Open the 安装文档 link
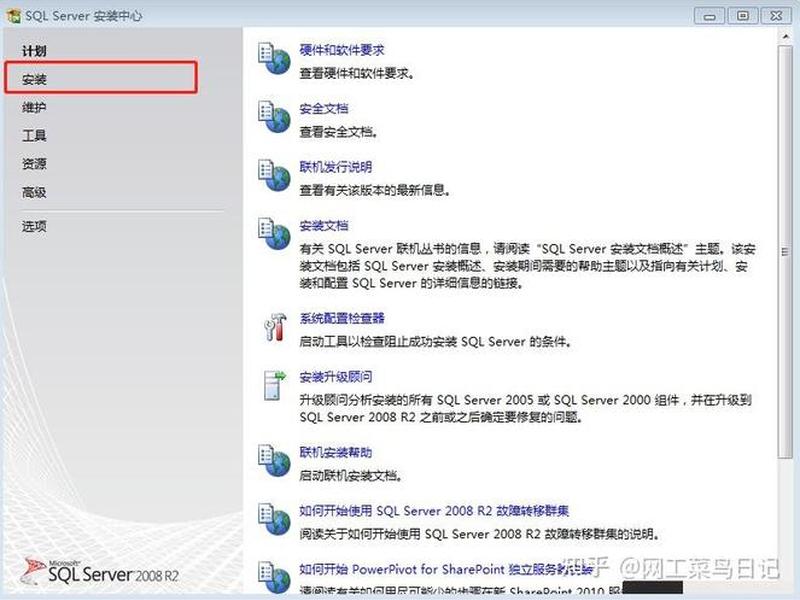This screenshot has width=800, height=600. (x=324, y=226)
